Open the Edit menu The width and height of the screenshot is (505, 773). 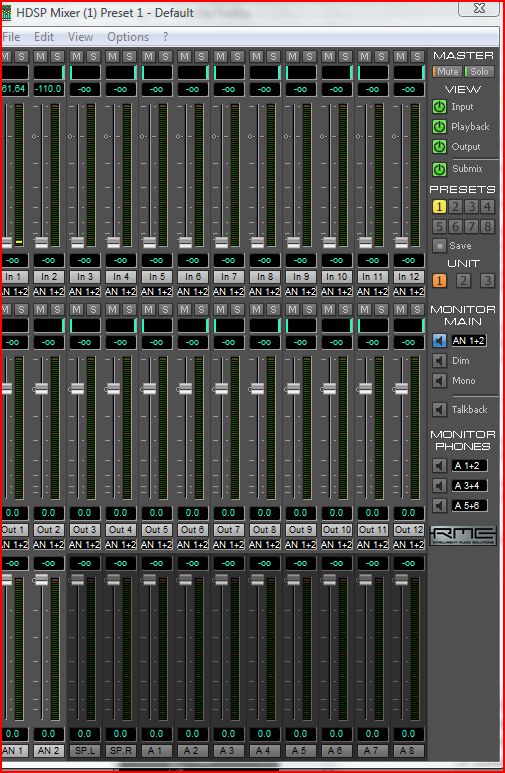[x=44, y=37]
